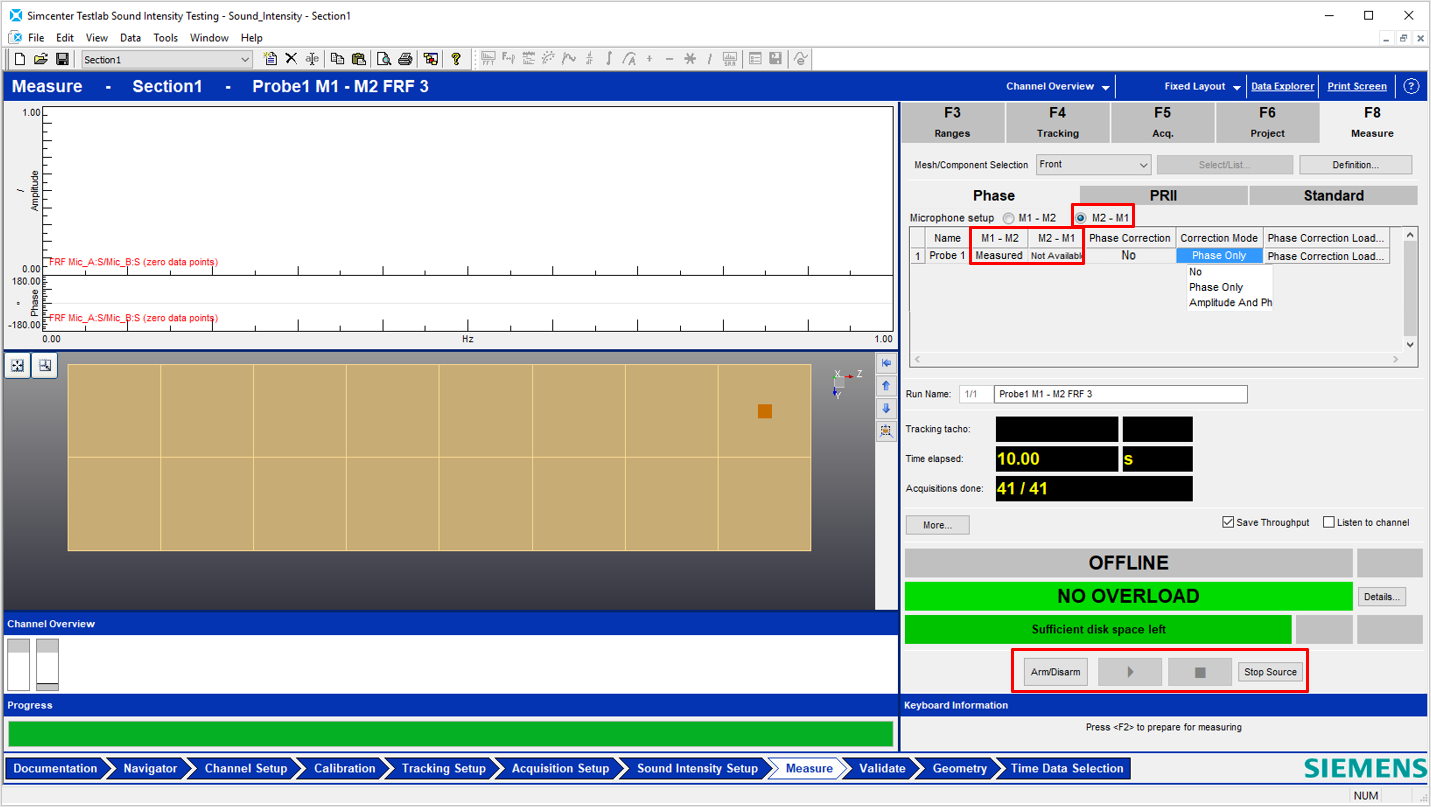1431x807 pixels.
Task: Click the Phase Correction Load... cell for Probe 1
Action: coord(1326,256)
